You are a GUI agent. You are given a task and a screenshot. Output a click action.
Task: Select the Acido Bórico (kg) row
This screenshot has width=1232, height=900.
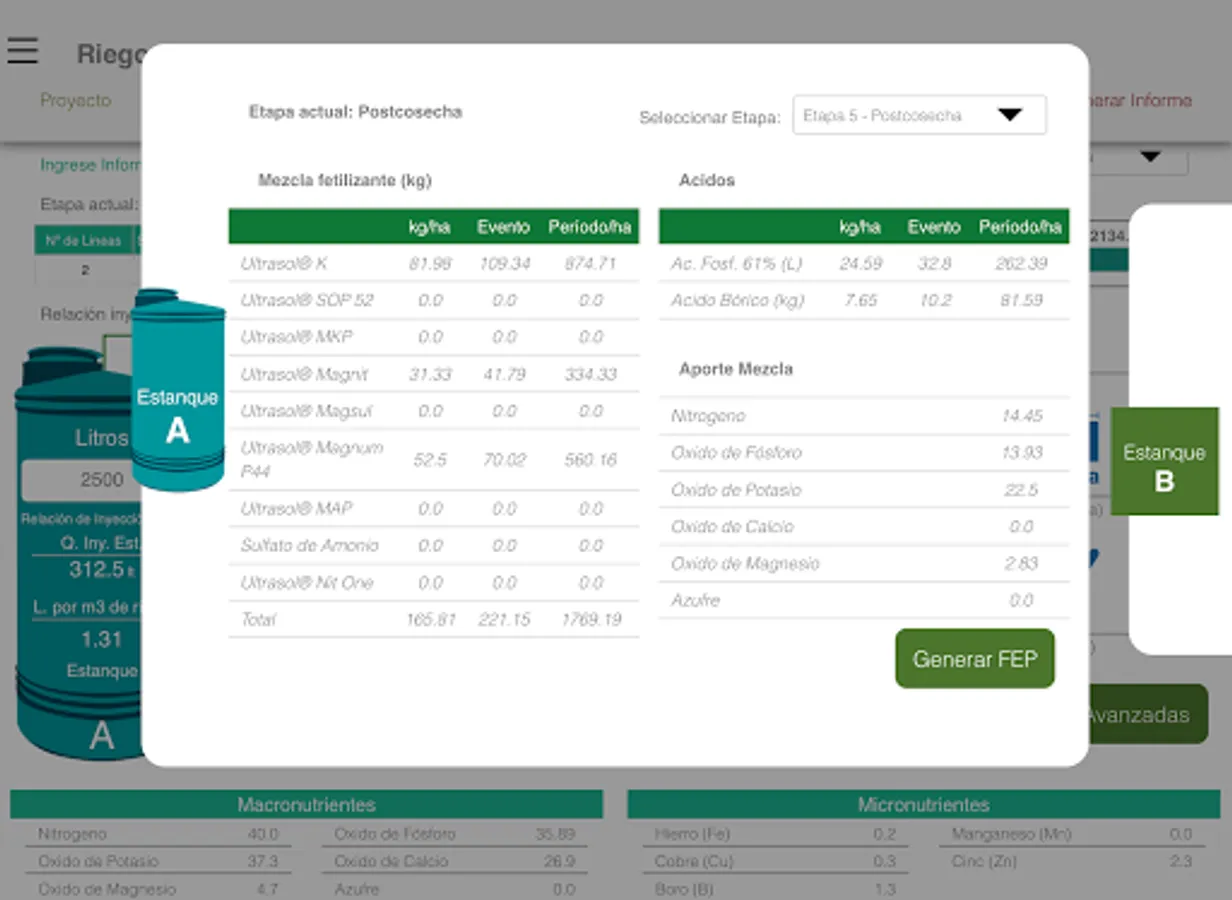(864, 300)
